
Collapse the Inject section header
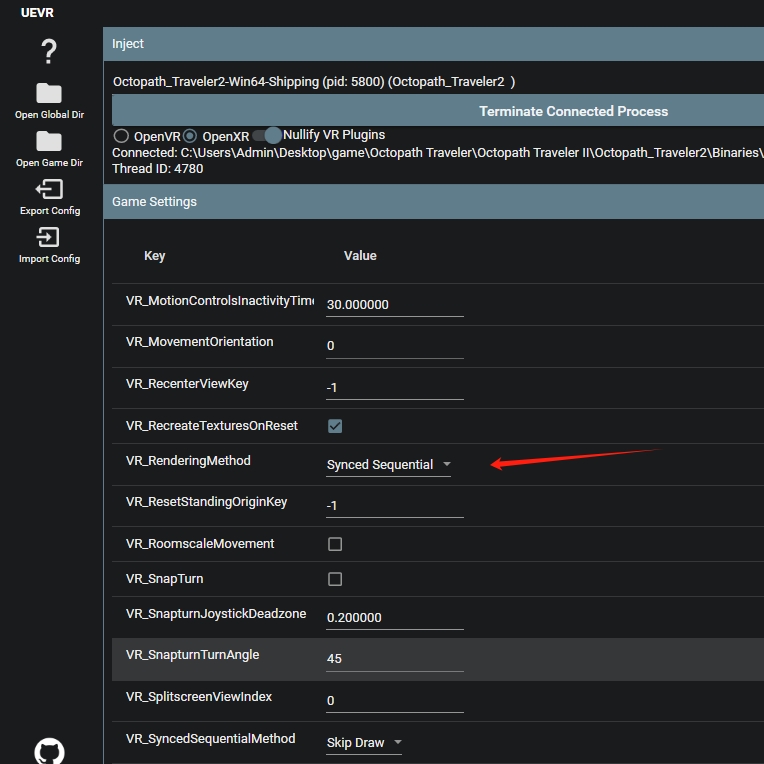[x=434, y=44]
